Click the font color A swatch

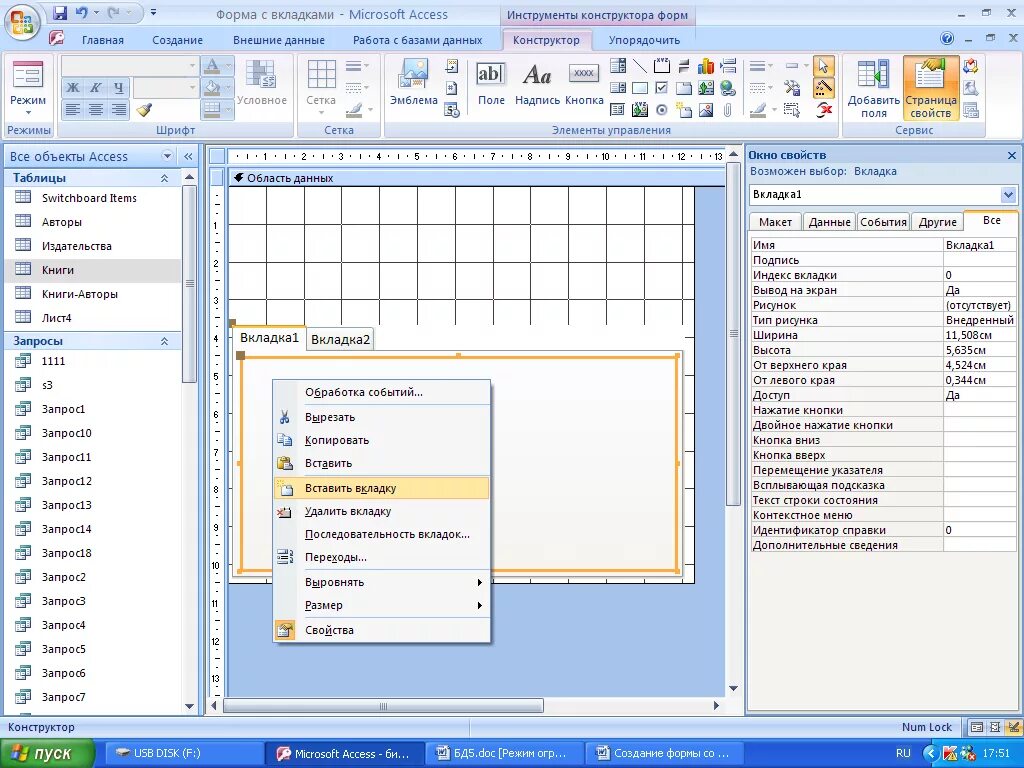pyautogui.click(x=212, y=66)
